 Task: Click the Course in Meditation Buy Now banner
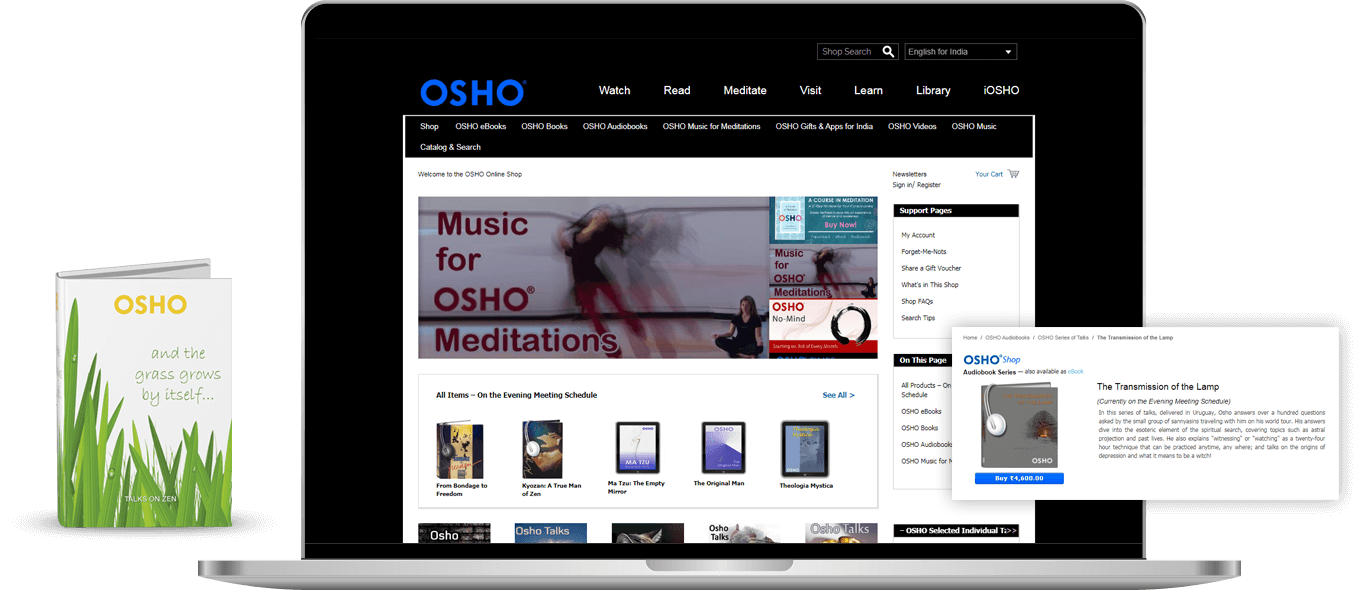tap(823, 219)
